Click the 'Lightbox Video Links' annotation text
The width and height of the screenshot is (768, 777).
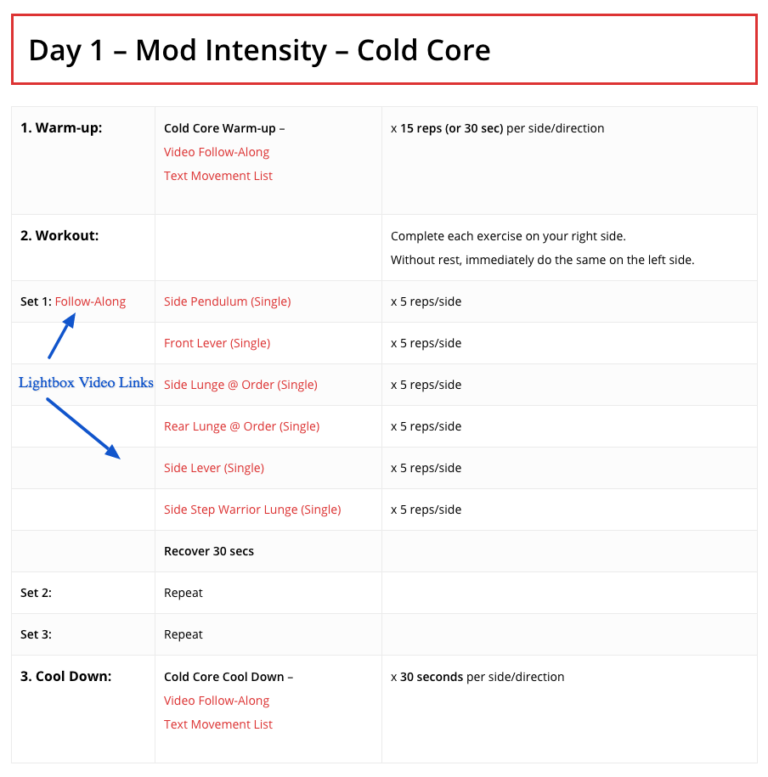coord(86,383)
